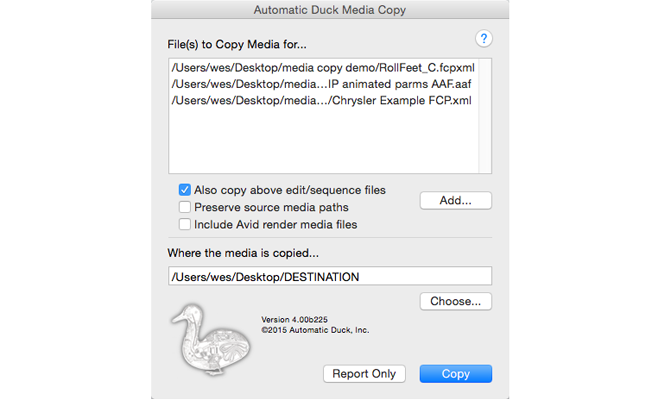Uncheck Also copy above edit/sequence files
The height and width of the screenshot is (400, 652).
[185, 190]
